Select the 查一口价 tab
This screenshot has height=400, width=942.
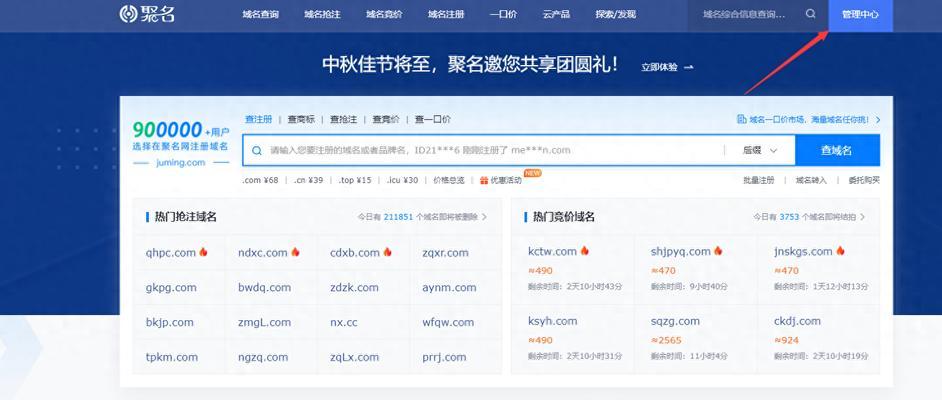click(433, 120)
